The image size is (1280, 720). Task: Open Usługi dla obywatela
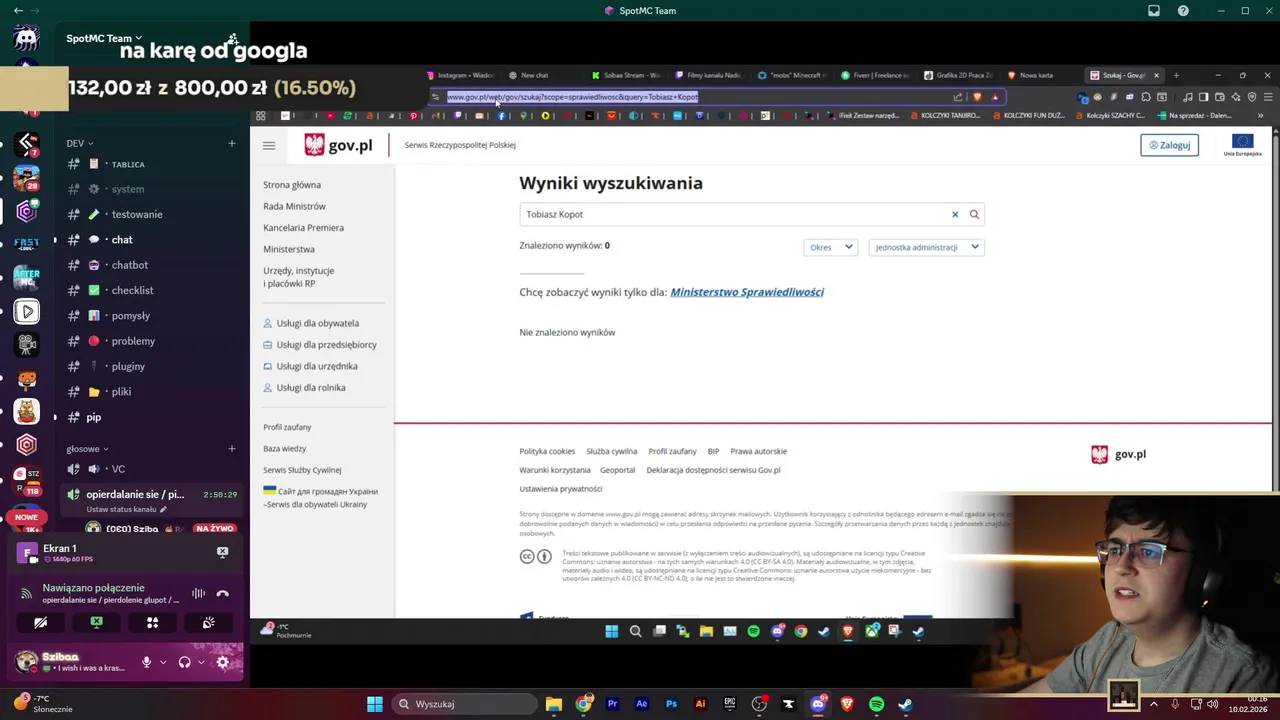[x=311, y=323]
